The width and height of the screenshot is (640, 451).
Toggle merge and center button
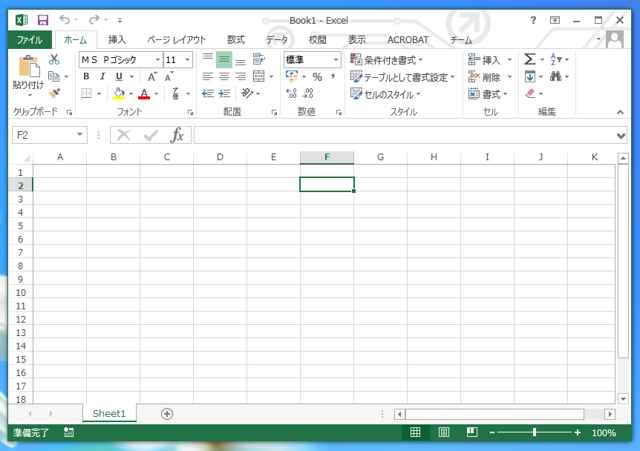pyautogui.click(x=259, y=76)
